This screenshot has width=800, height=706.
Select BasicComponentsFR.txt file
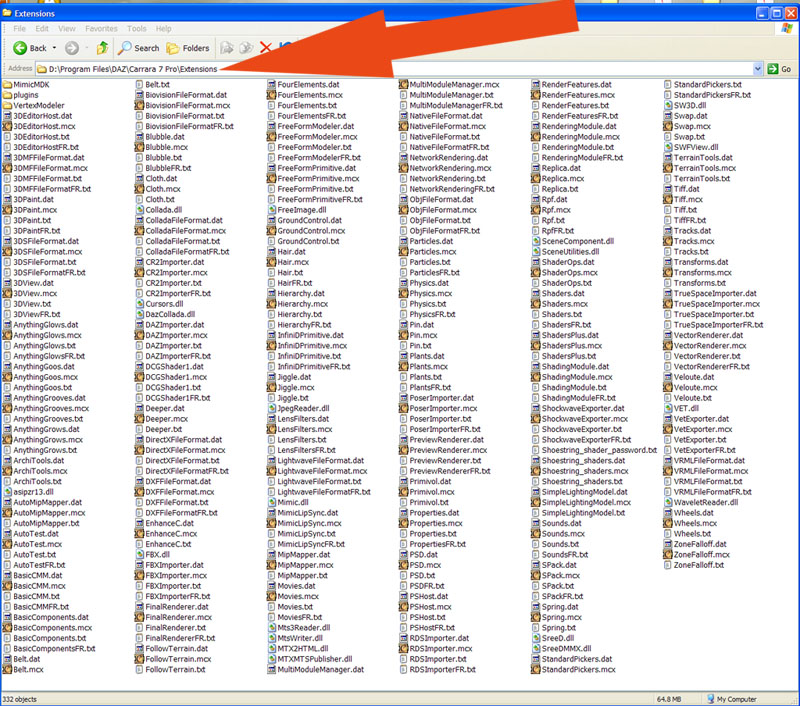[x=49, y=649]
